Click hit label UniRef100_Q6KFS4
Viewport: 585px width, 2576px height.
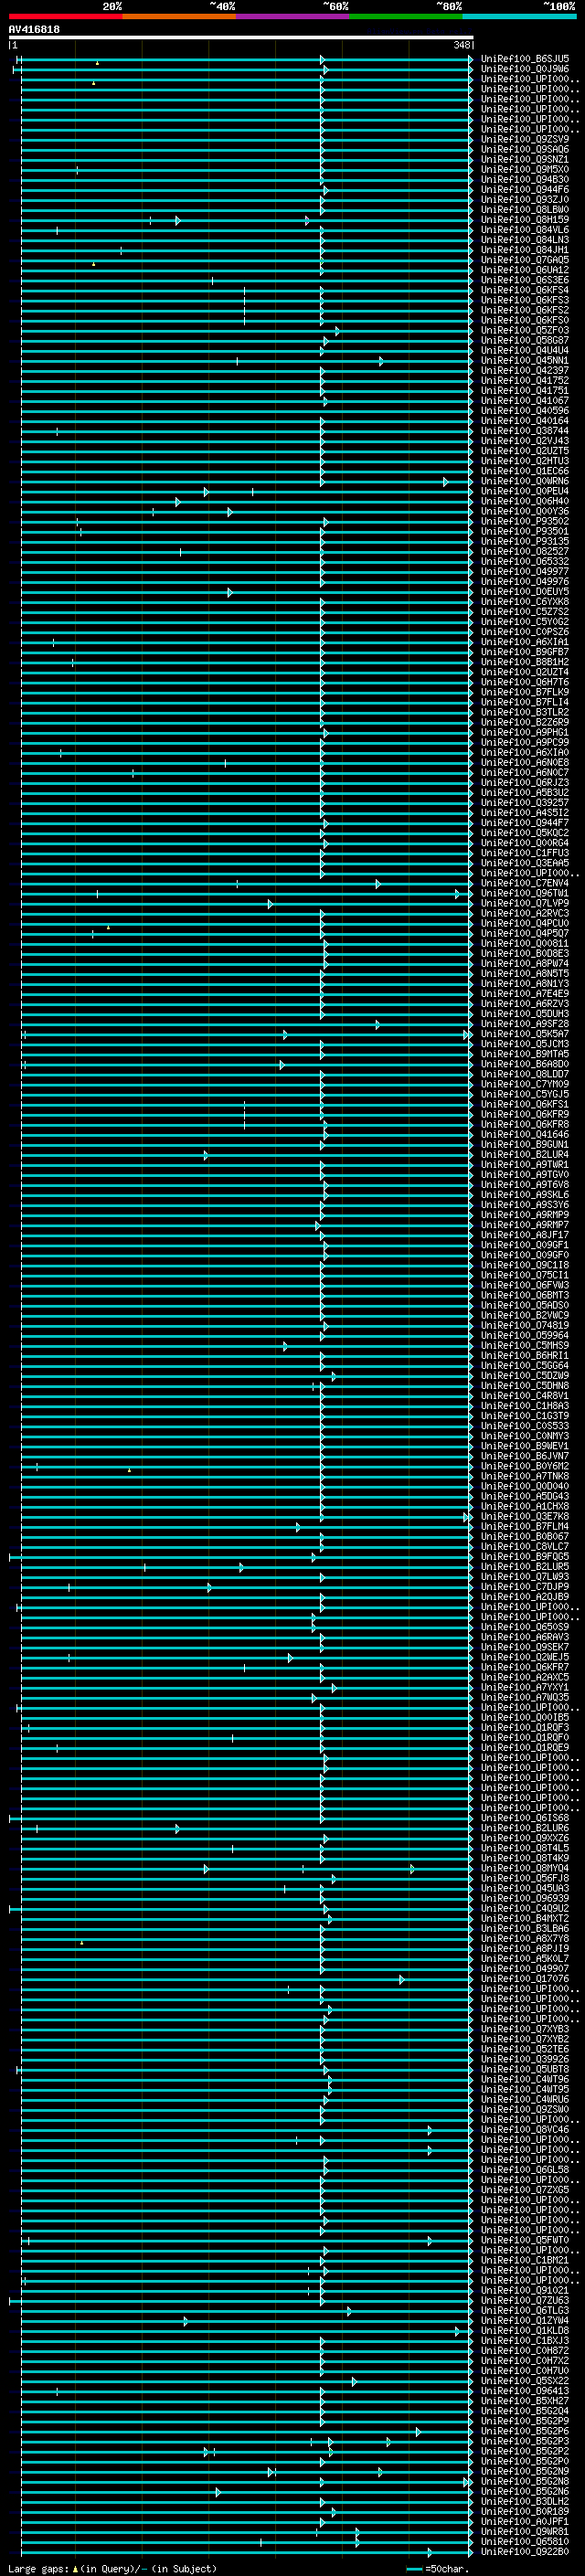click(525, 291)
